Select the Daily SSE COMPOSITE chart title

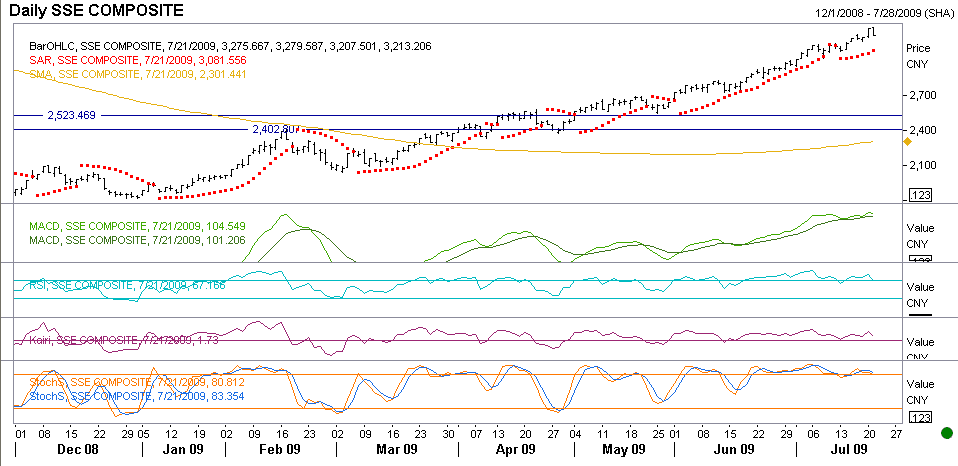point(97,10)
